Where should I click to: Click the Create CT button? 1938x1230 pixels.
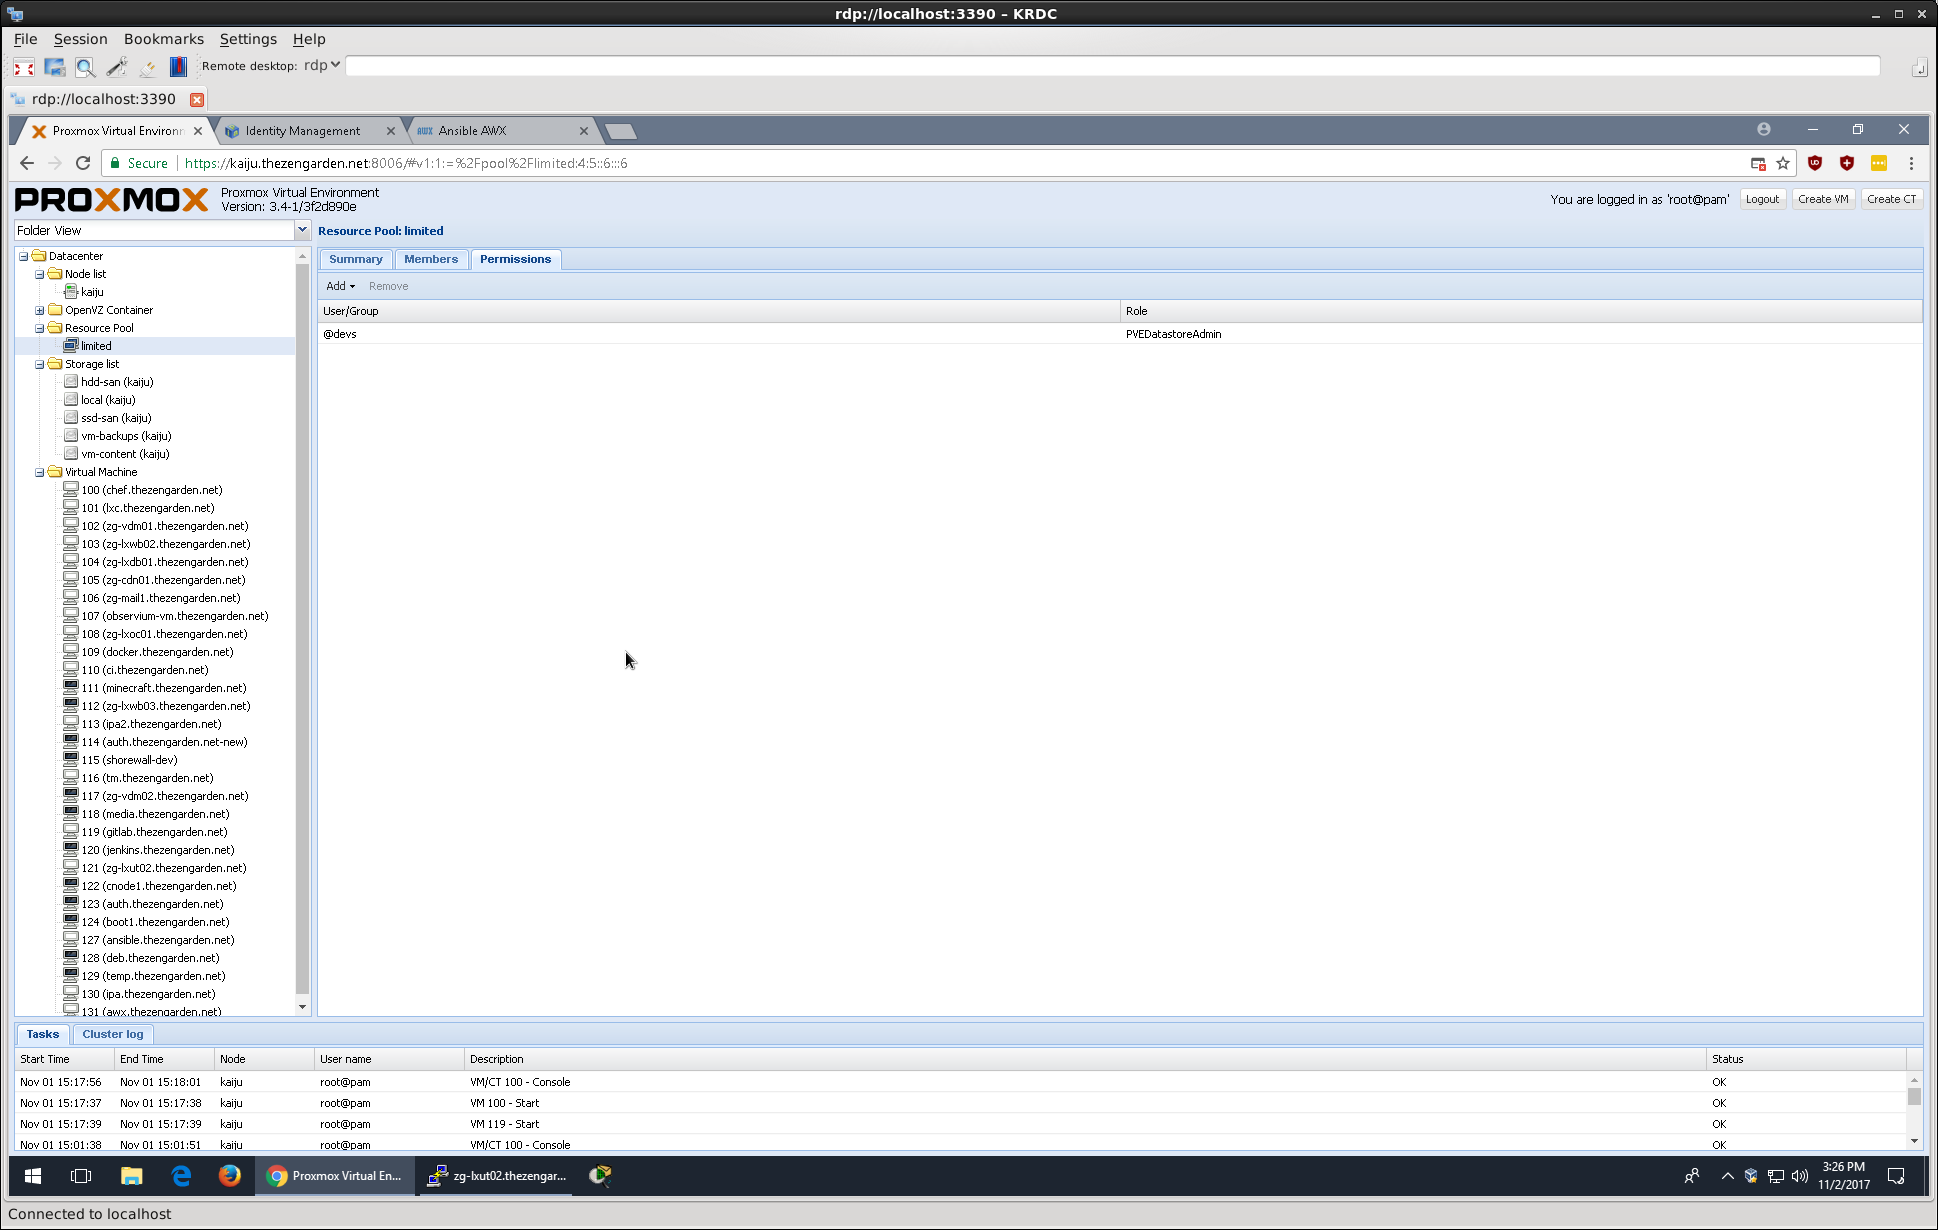[1892, 199]
